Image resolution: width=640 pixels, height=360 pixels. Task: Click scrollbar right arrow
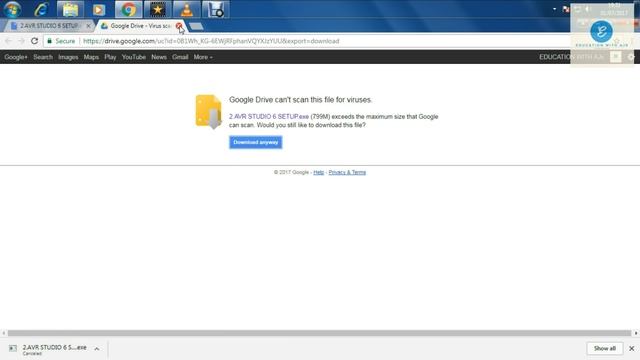click(x=636, y=333)
